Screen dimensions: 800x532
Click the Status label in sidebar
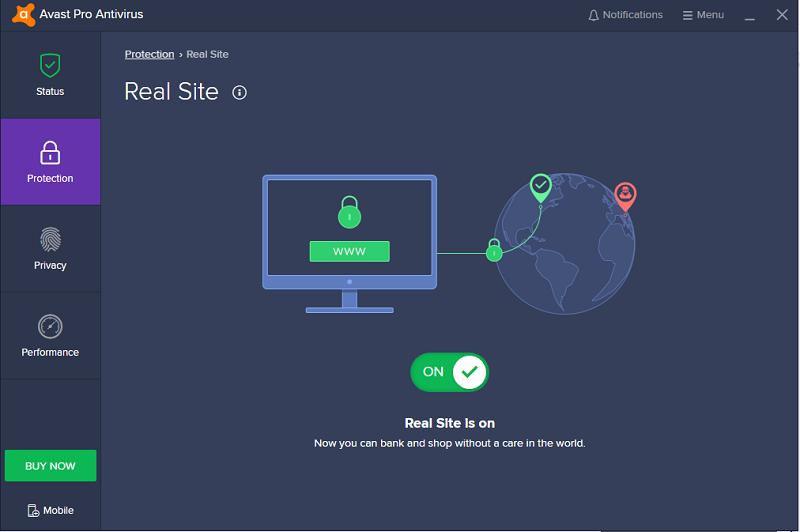point(50,91)
